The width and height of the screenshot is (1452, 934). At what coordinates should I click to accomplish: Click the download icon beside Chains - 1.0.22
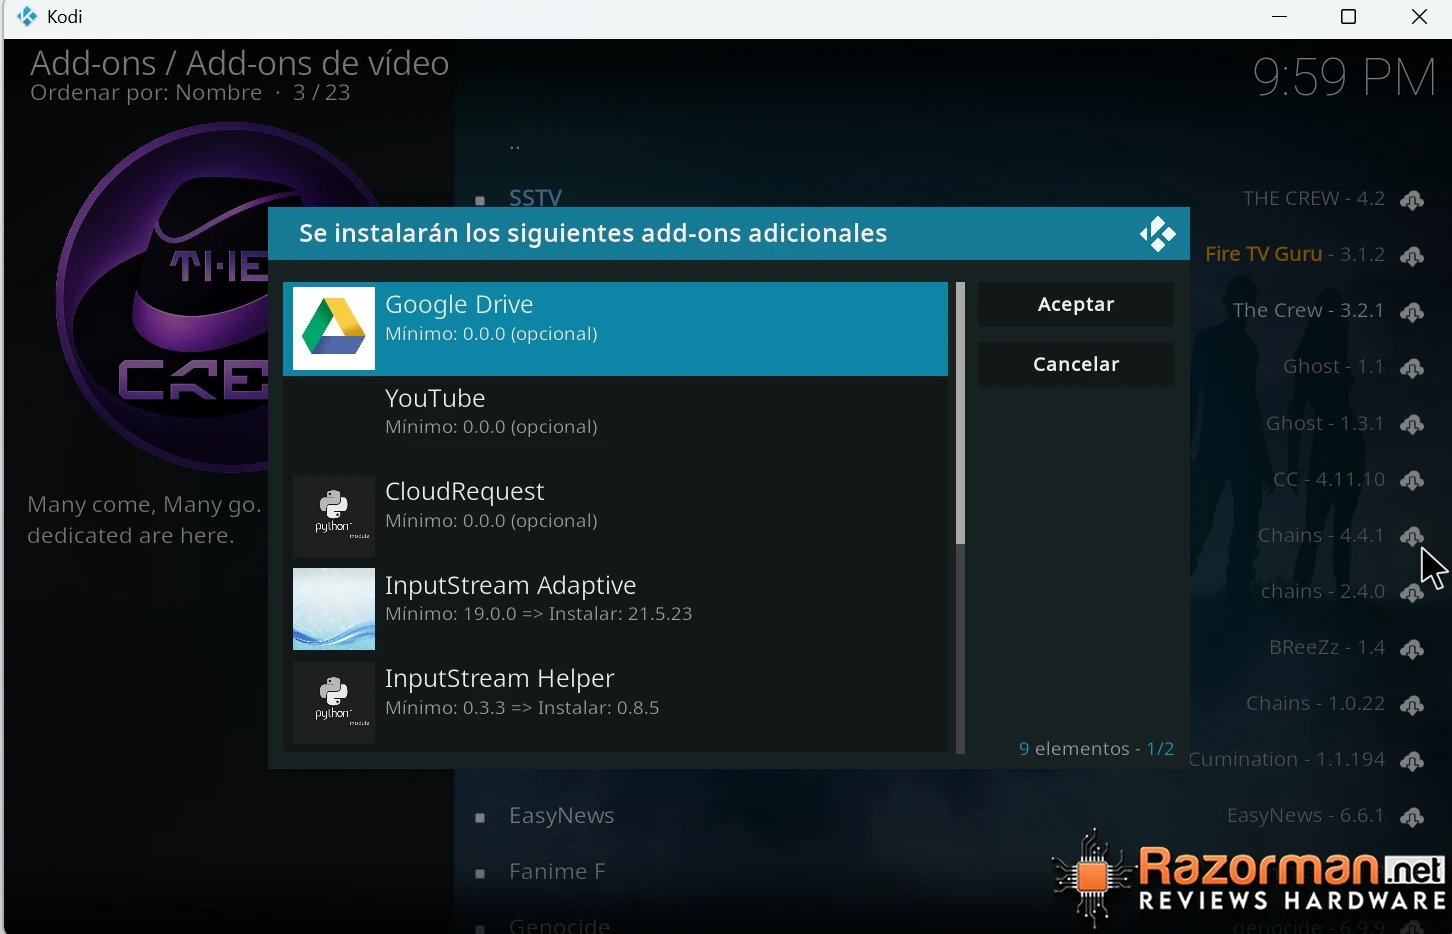click(1412, 705)
